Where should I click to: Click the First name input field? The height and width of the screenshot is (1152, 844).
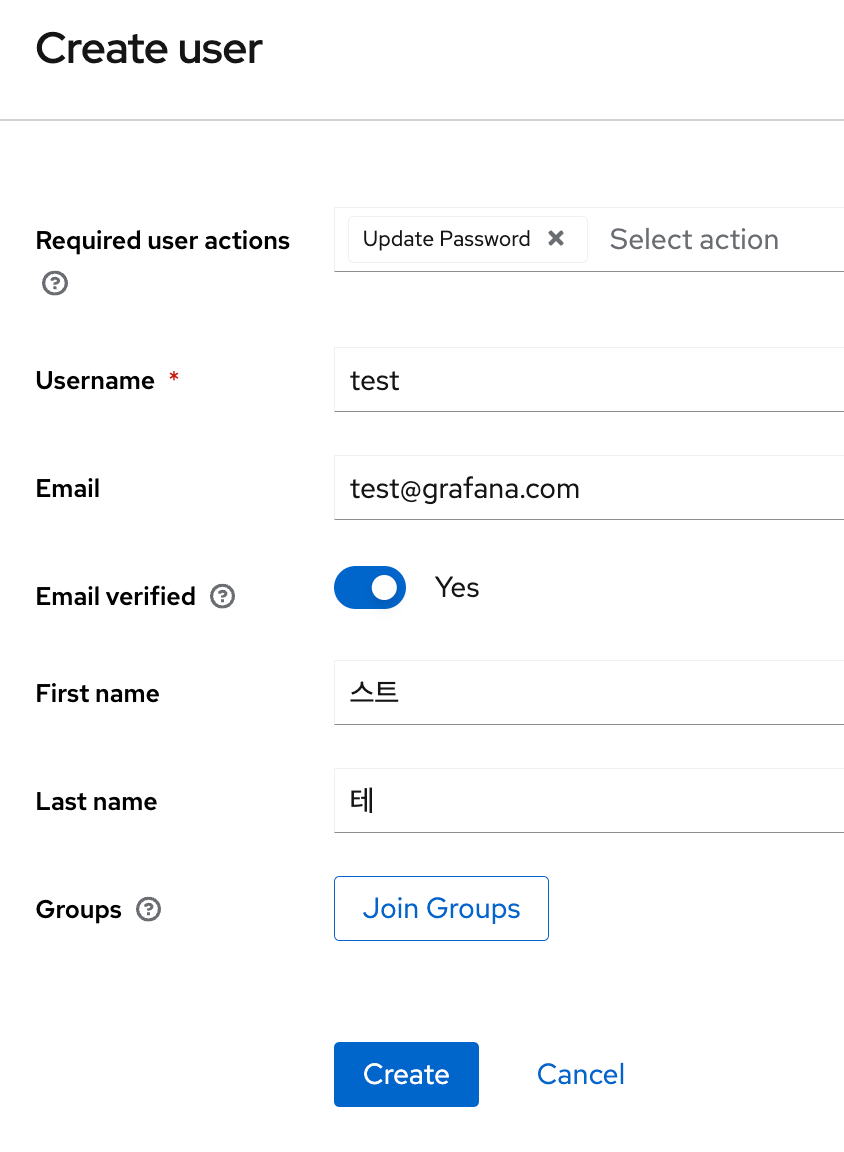pyautogui.click(x=590, y=692)
